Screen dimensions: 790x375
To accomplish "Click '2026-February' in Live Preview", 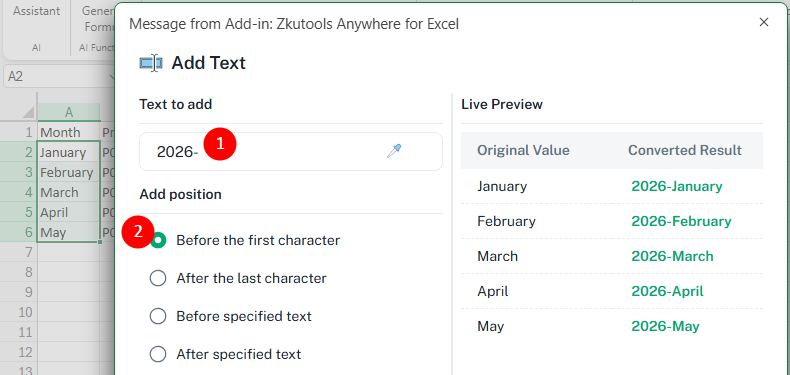I will [x=681, y=221].
